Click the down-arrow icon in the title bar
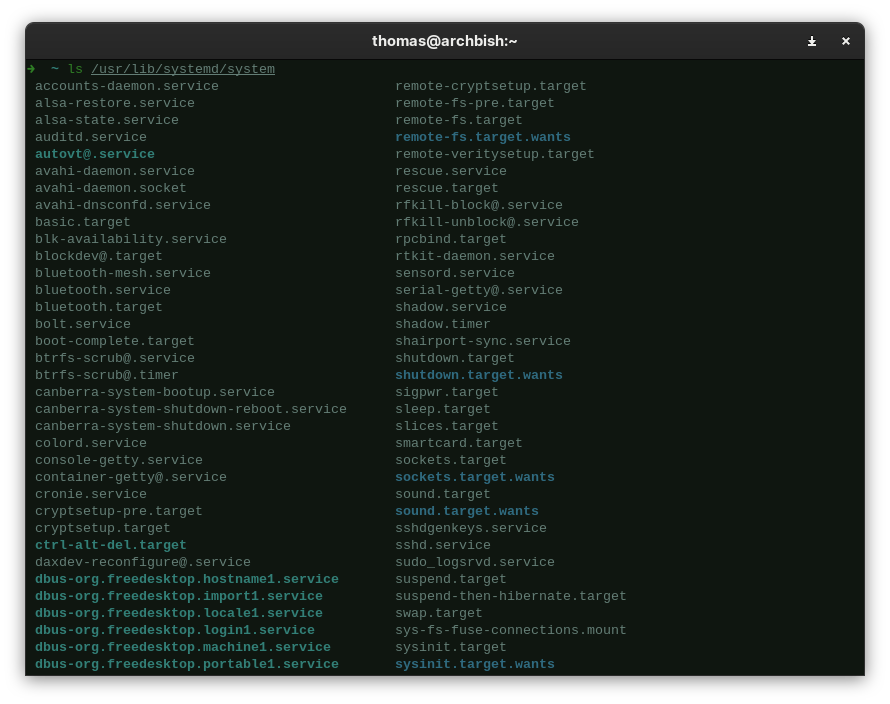Image resolution: width=890 pixels, height=704 pixels. click(x=812, y=41)
